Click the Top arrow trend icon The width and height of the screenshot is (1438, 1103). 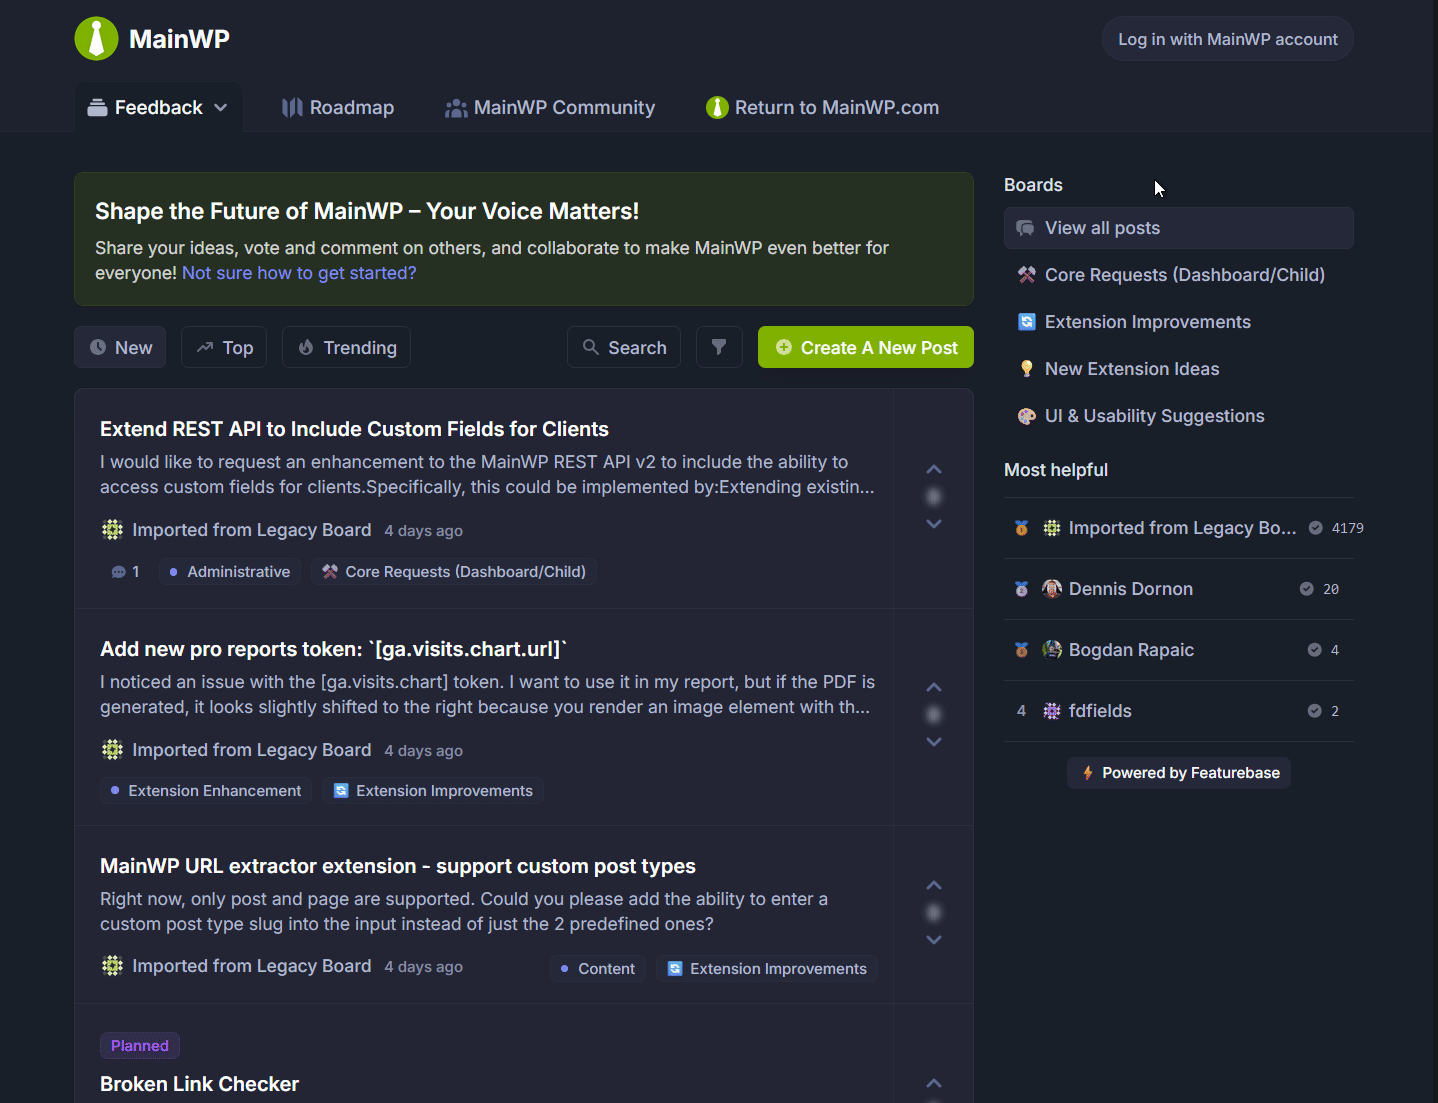point(205,347)
